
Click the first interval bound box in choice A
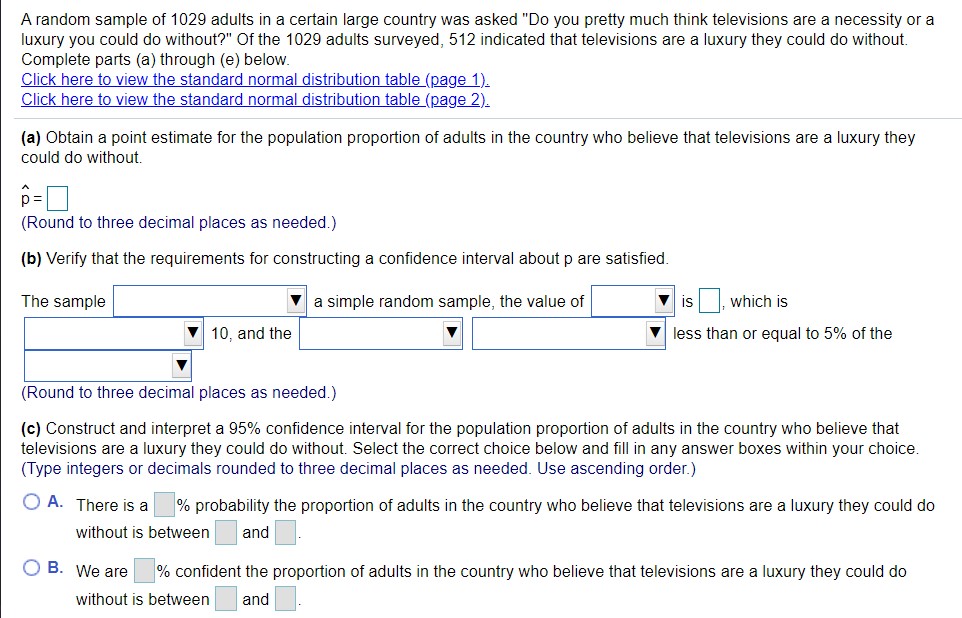point(224,532)
